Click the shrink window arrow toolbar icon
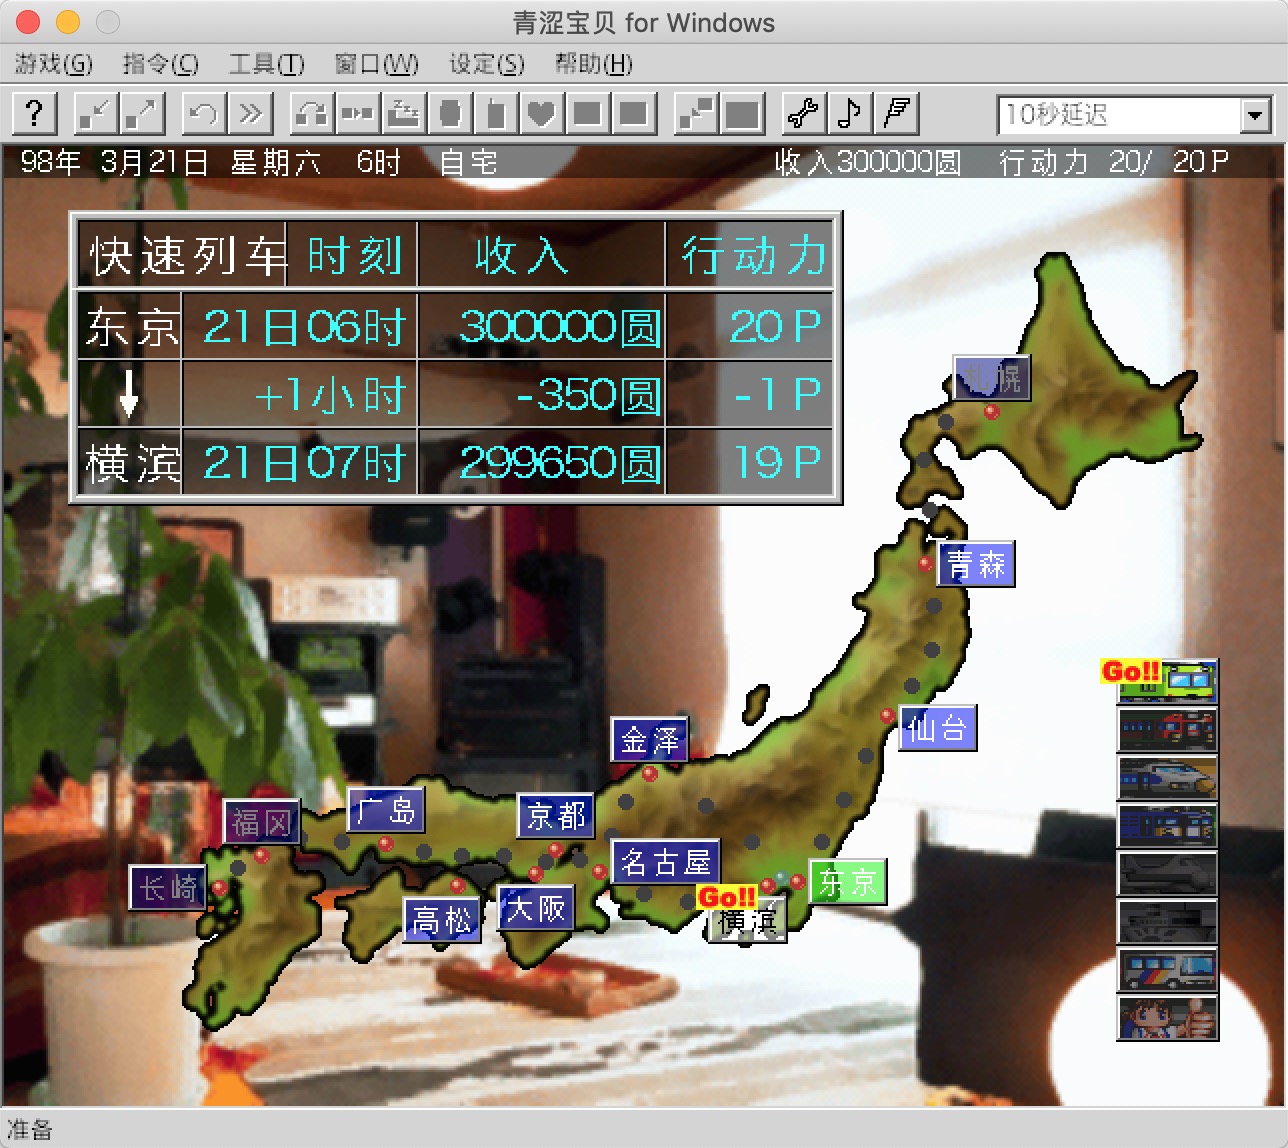 [97, 113]
